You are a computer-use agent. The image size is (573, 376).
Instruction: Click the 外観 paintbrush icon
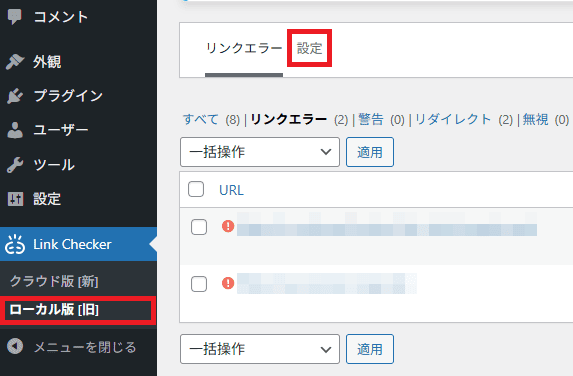click(15, 61)
